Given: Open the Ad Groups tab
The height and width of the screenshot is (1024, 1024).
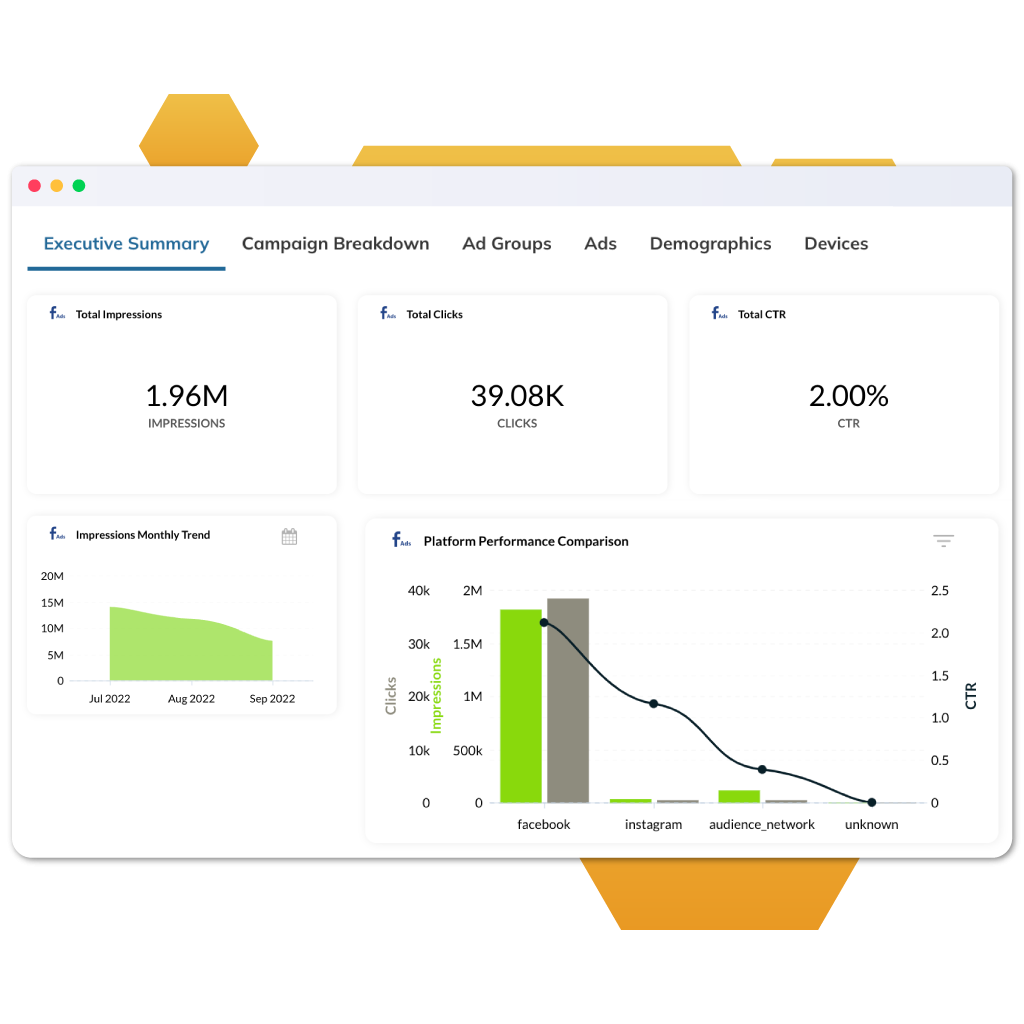Looking at the screenshot, I should coord(506,244).
